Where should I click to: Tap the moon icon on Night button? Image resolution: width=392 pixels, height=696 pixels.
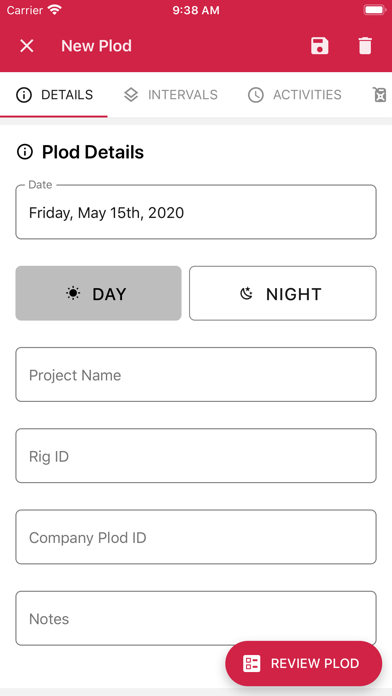coord(246,293)
